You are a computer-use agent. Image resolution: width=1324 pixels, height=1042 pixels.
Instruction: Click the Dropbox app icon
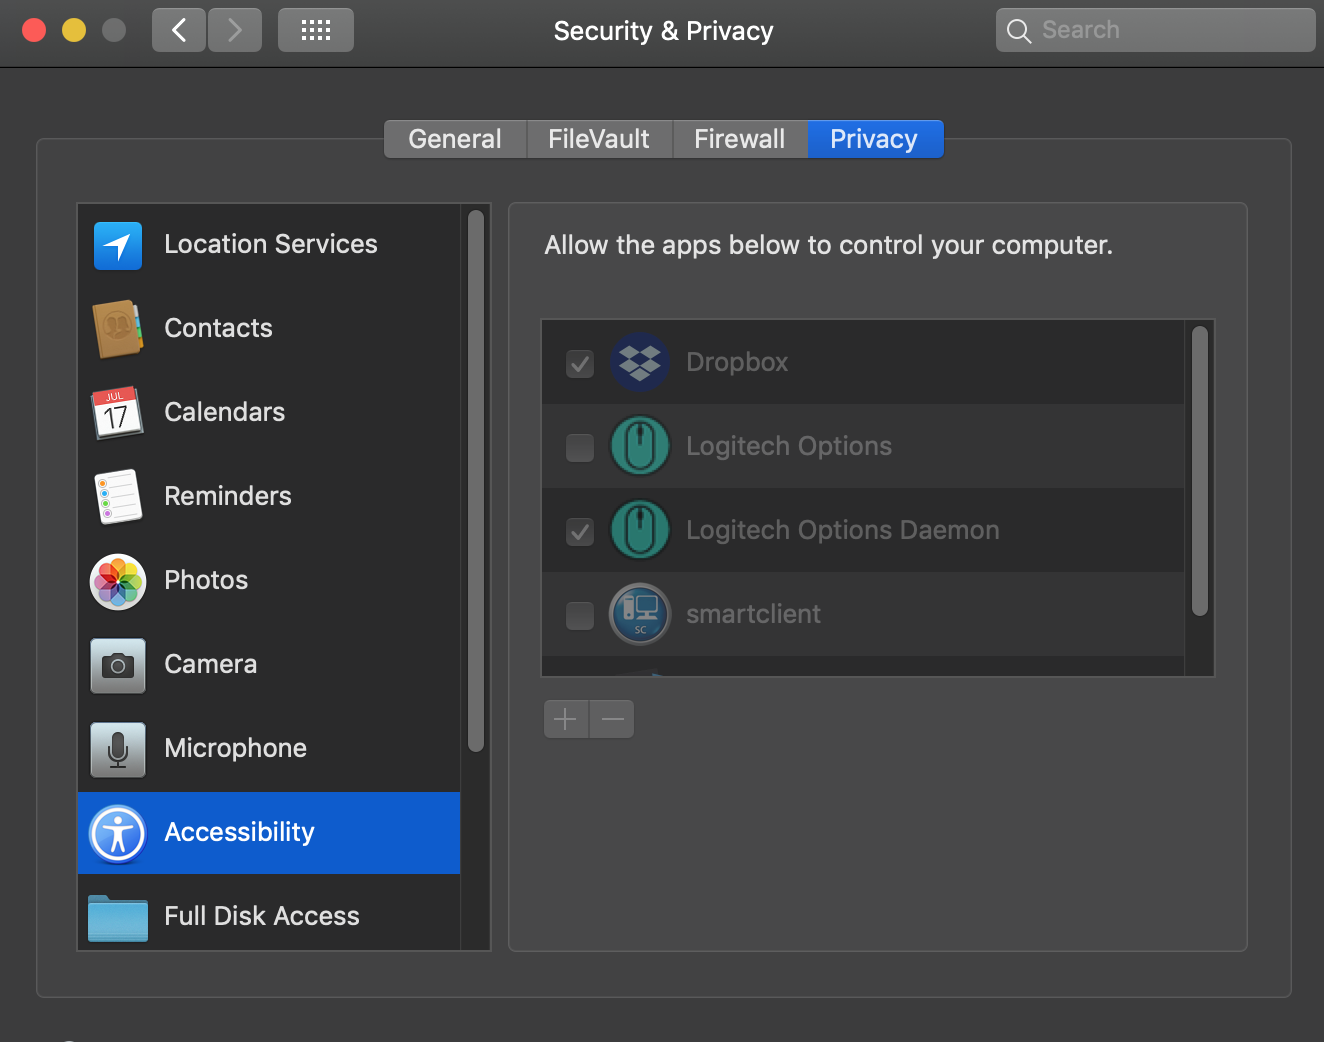(x=640, y=362)
